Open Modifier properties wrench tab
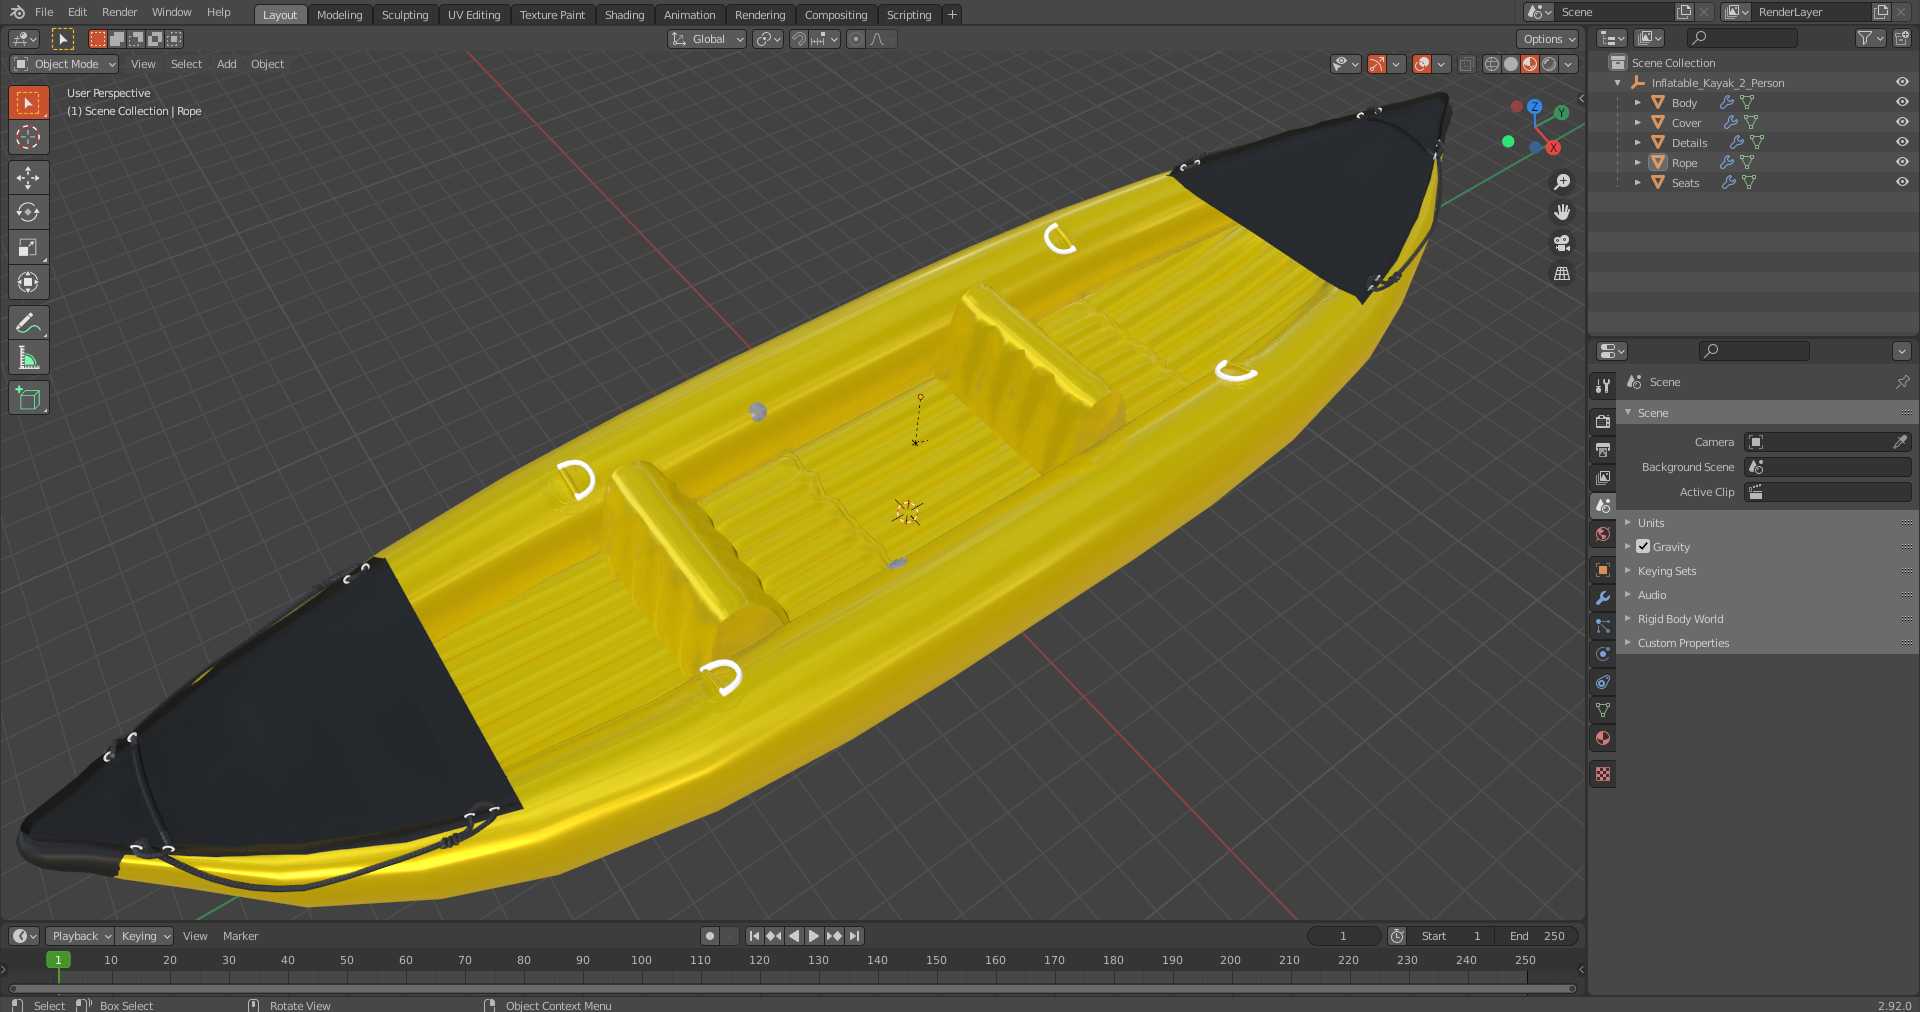 [x=1603, y=598]
